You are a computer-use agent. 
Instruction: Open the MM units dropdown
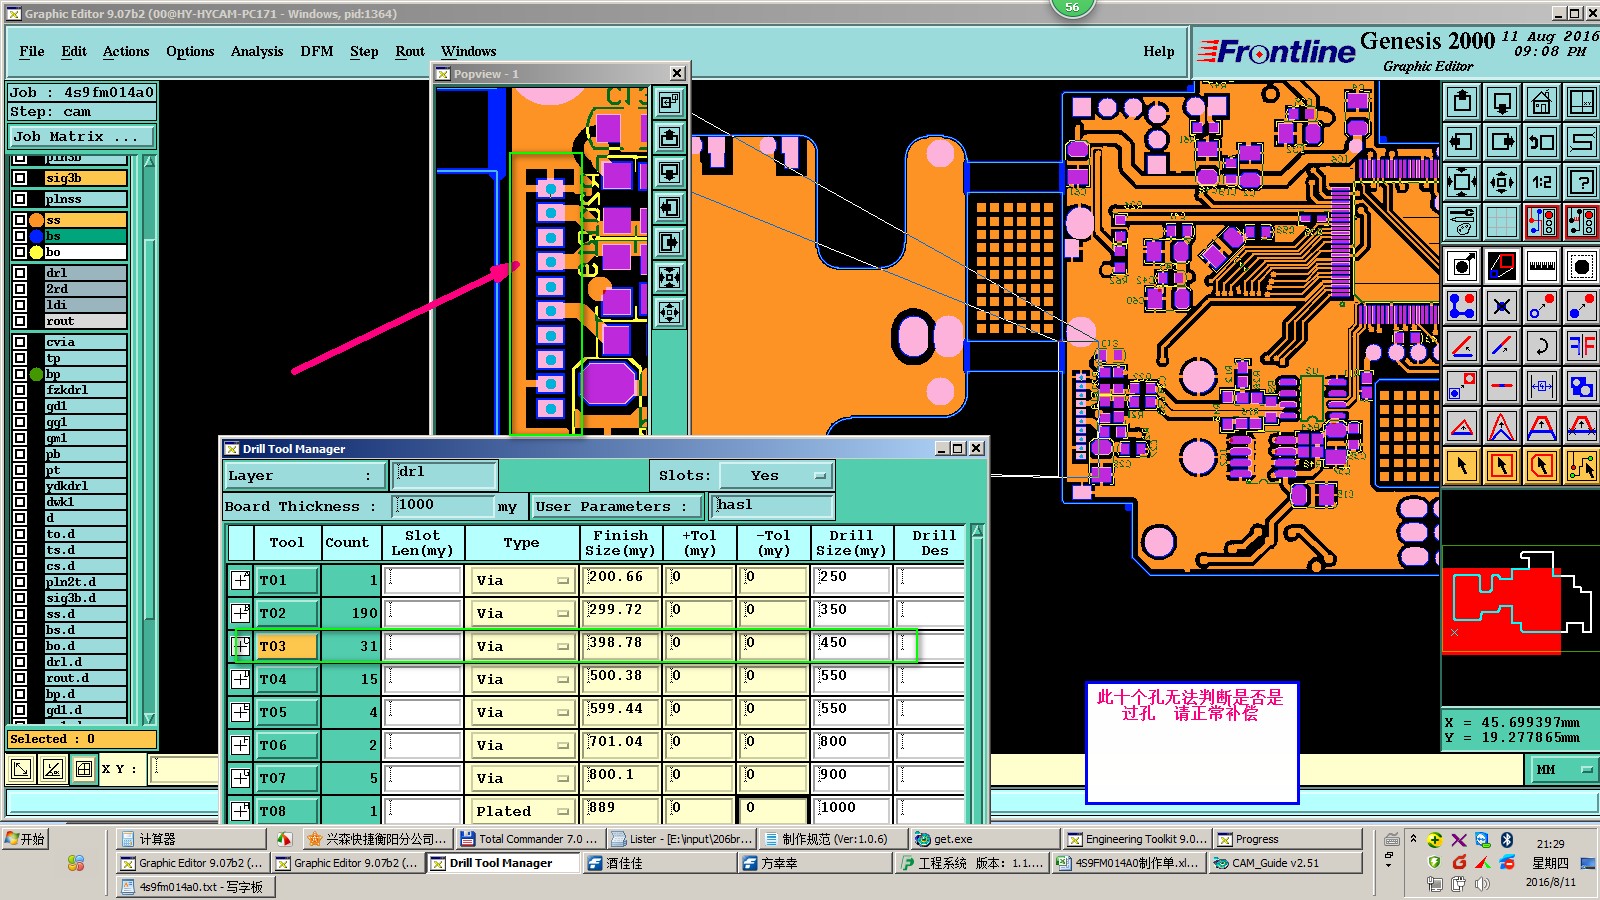point(1563,769)
